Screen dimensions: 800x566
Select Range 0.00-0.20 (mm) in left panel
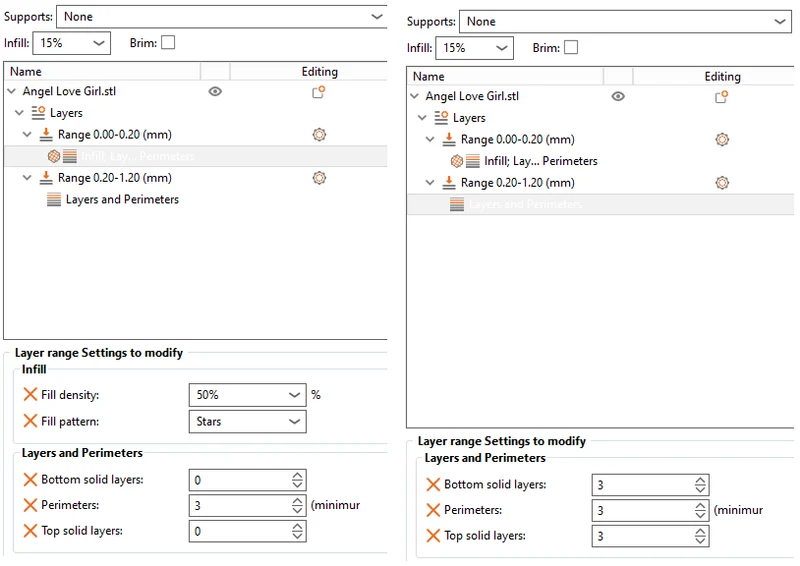(115, 135)
